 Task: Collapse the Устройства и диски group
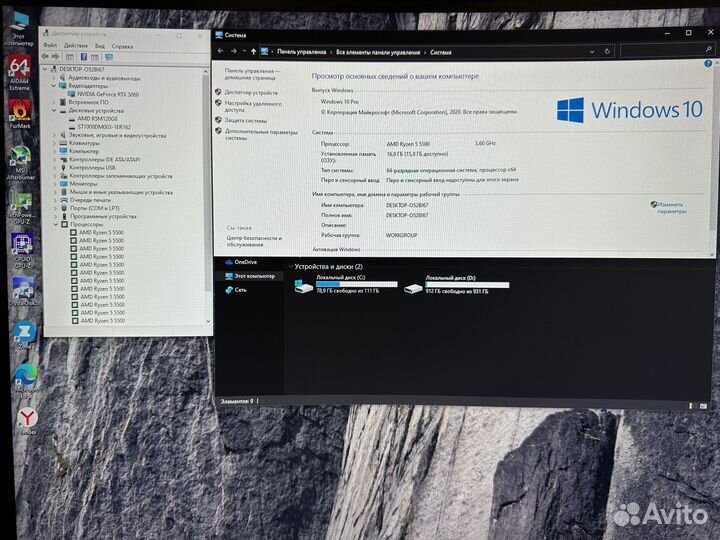click(x=291, y=266)
